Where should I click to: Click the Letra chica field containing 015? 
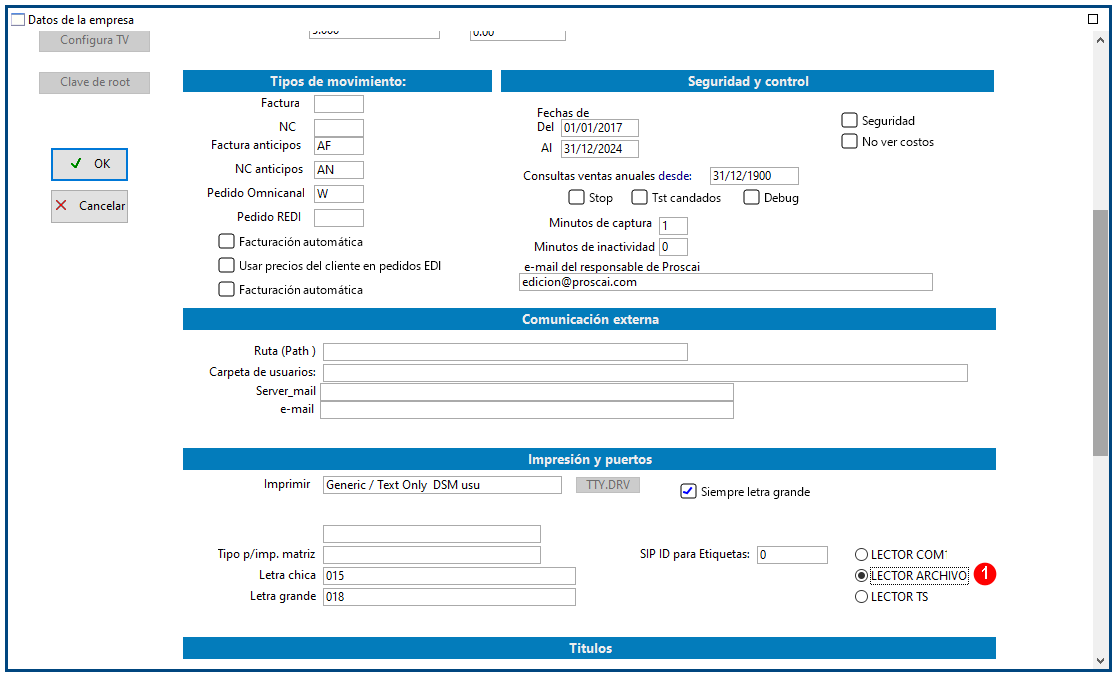coord(450,575)
